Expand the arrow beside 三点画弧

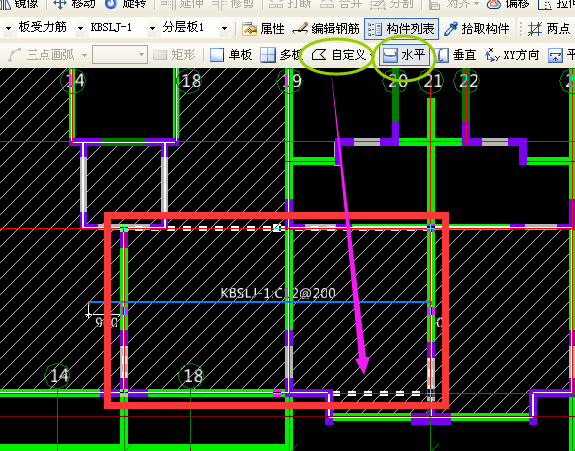pyautogui.click(x=85, y=55)
